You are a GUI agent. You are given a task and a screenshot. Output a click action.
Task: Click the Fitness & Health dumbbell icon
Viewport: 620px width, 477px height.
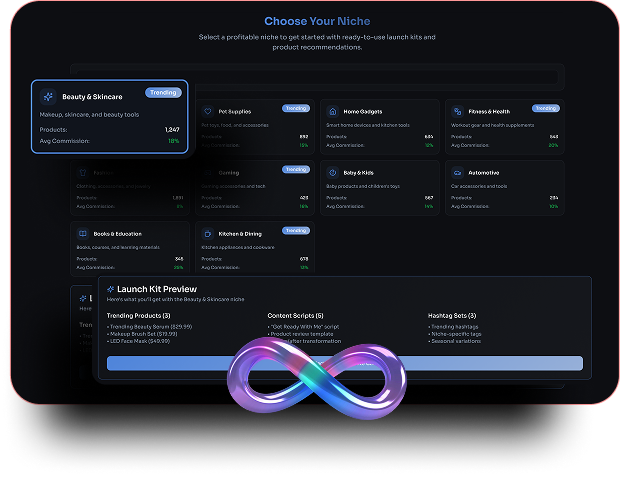coord(457,112)
